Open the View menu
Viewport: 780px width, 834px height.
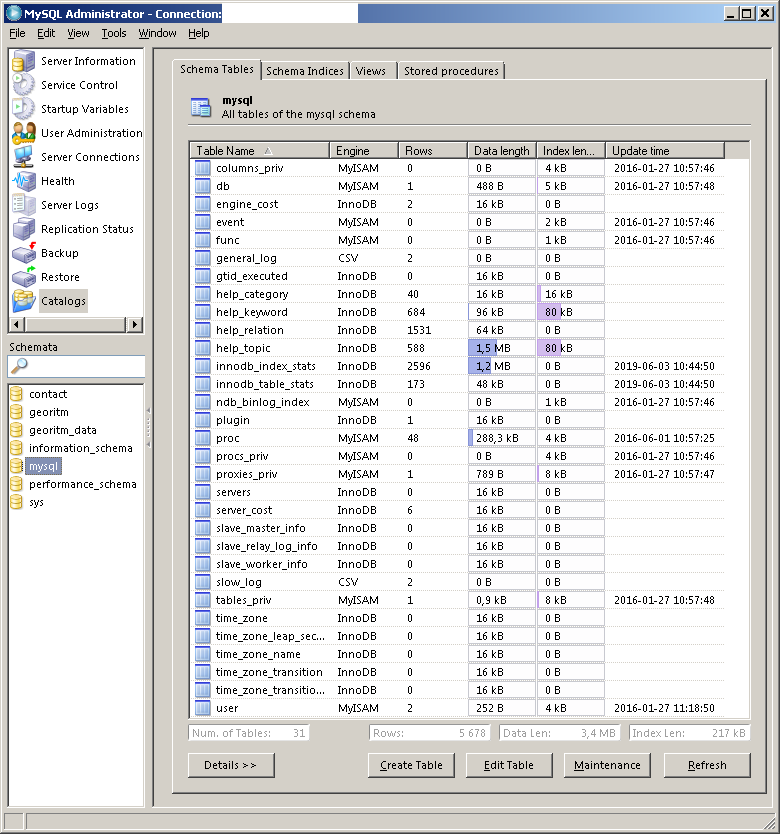tap(78, 33)
